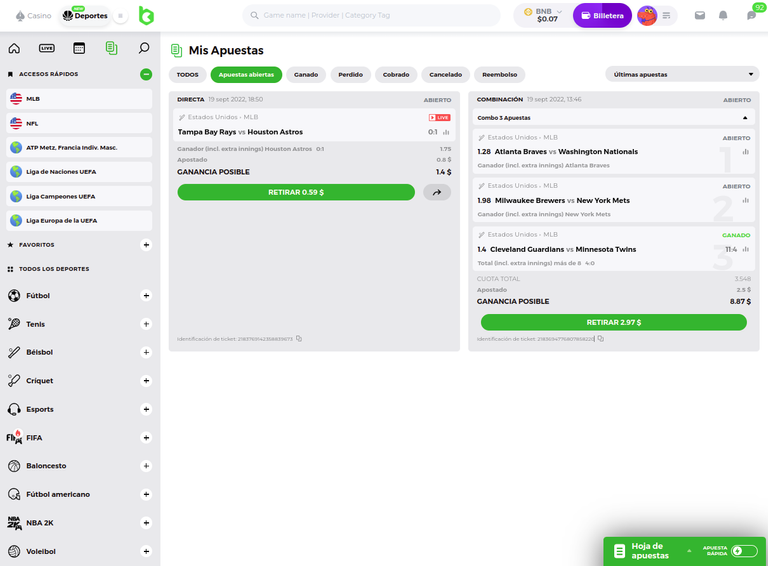Open the Billetera wallet button
768x566 pixels.
tap(602, 16)
